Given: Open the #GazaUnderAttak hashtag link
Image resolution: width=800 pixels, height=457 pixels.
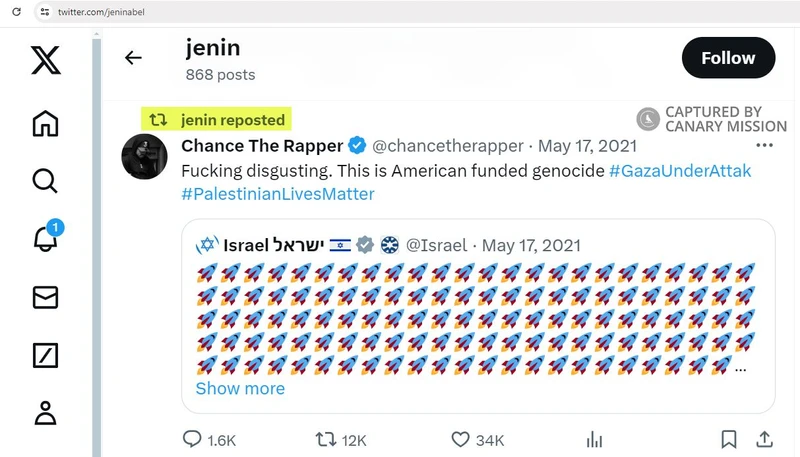Looking at the screenshot, I should click(679, 171).
